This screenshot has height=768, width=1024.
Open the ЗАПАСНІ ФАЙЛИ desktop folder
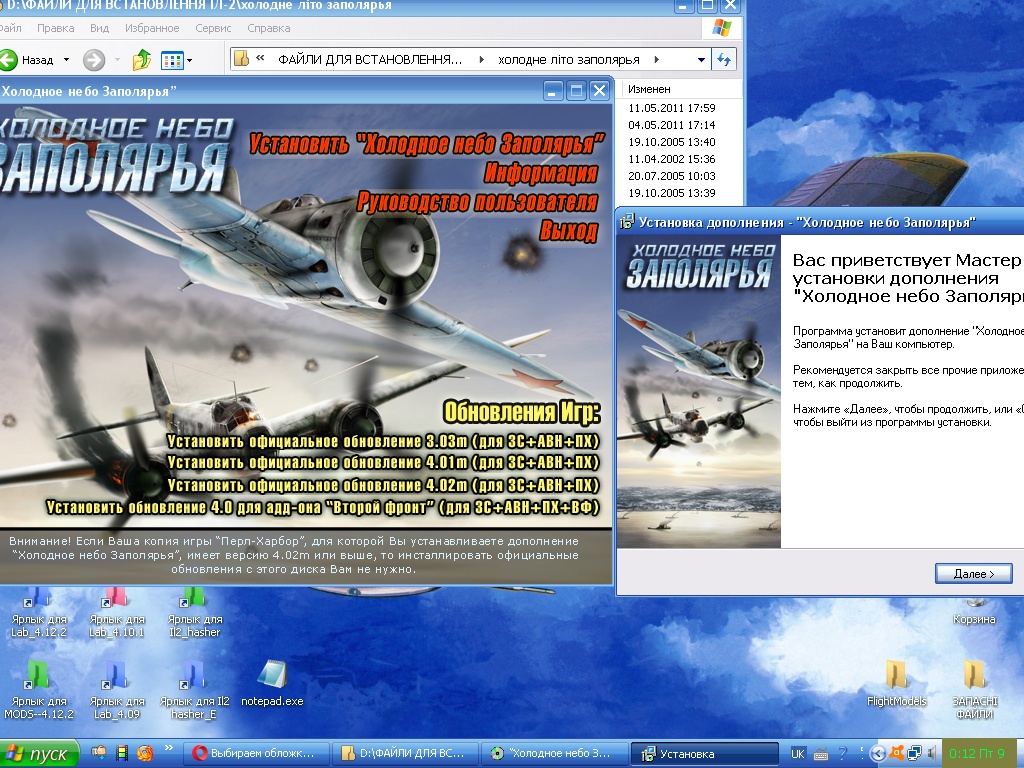tap(974, 690)
